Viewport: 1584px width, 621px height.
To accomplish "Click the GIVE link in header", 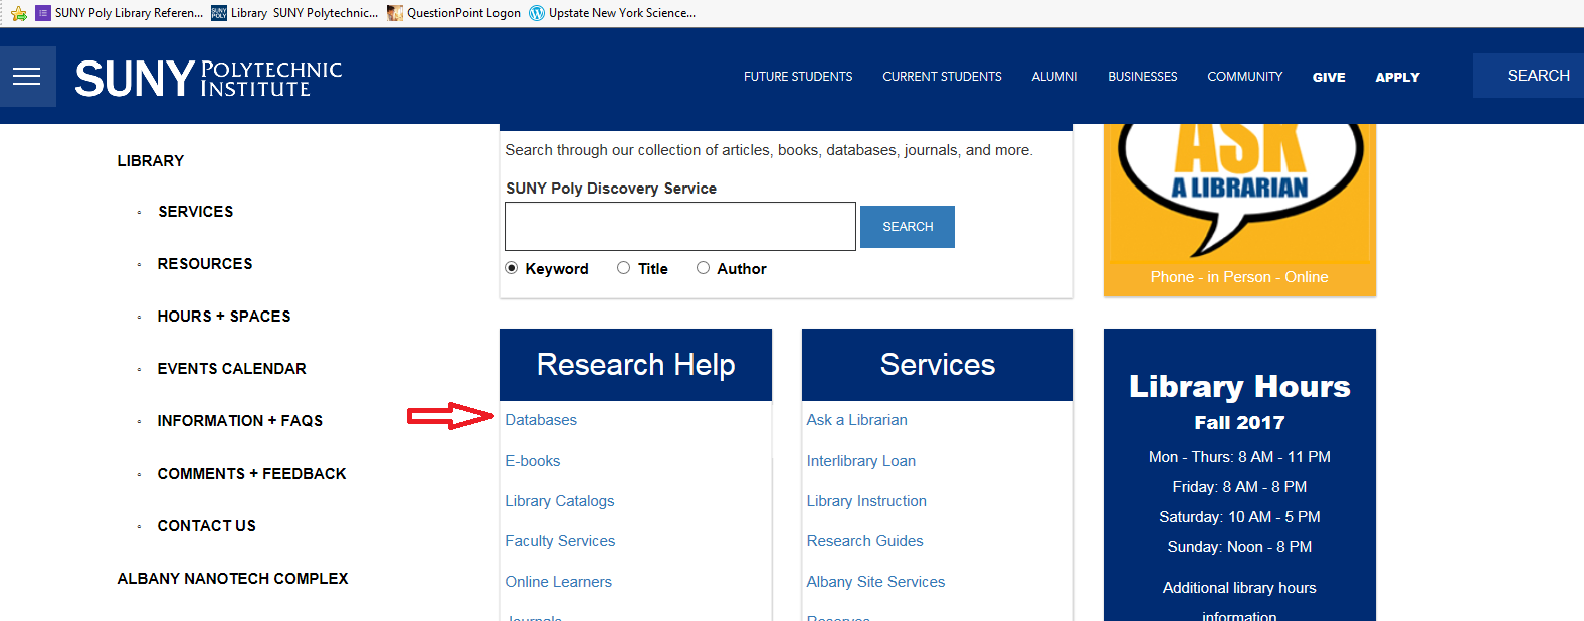I will click(x=1329, y=77).
